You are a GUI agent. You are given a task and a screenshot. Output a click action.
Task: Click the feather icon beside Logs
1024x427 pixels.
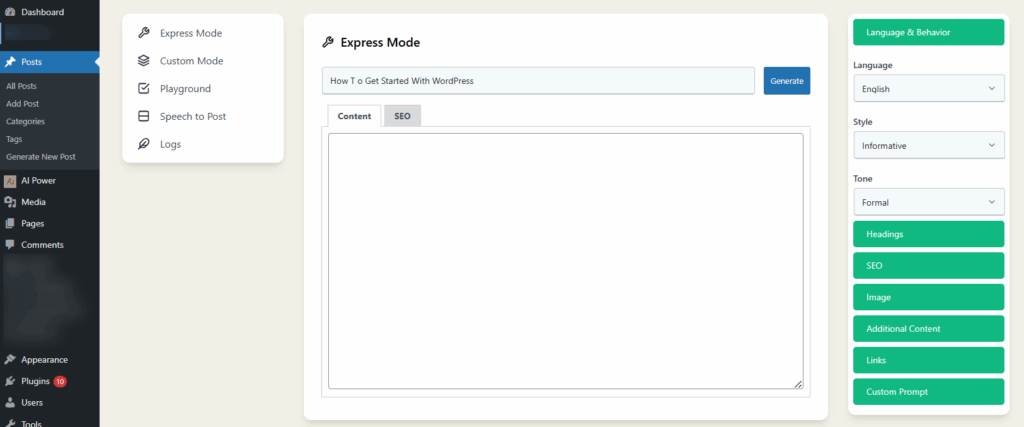144,144
